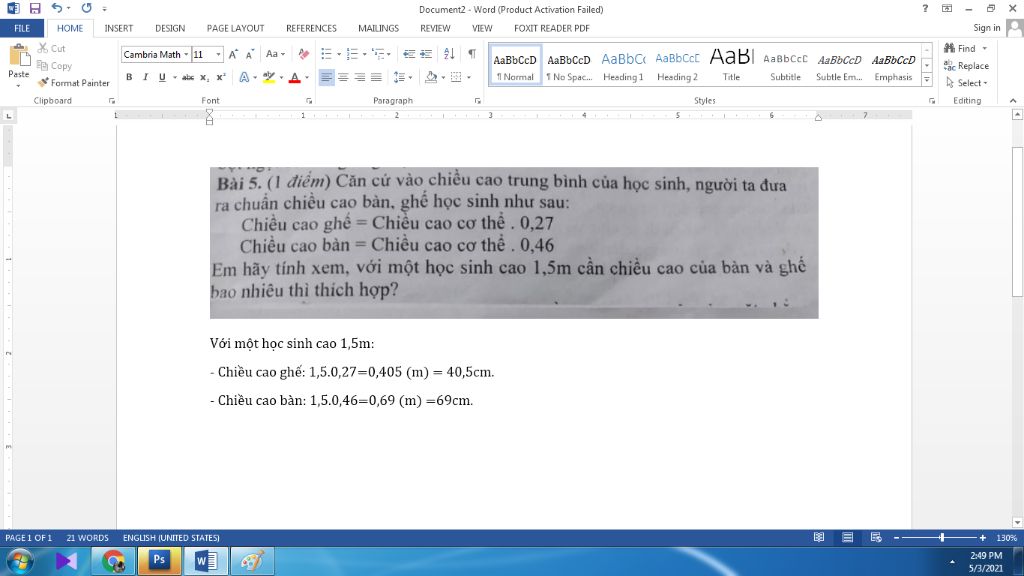Decrease the paragraph indent
Screen dimensions: 1024x576
(x=409, y=54)
